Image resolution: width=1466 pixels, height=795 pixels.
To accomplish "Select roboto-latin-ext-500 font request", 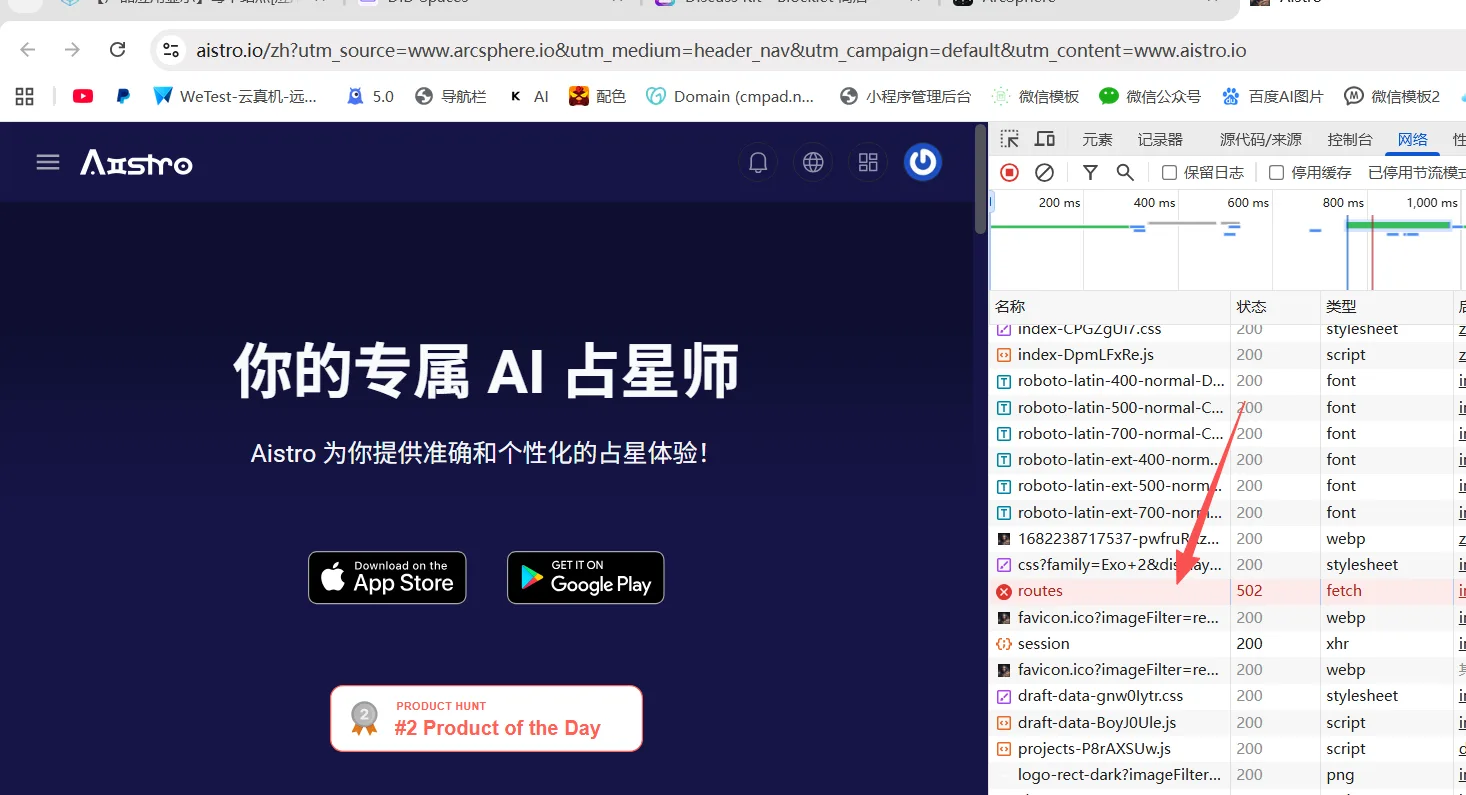I will coord(1228,485).
